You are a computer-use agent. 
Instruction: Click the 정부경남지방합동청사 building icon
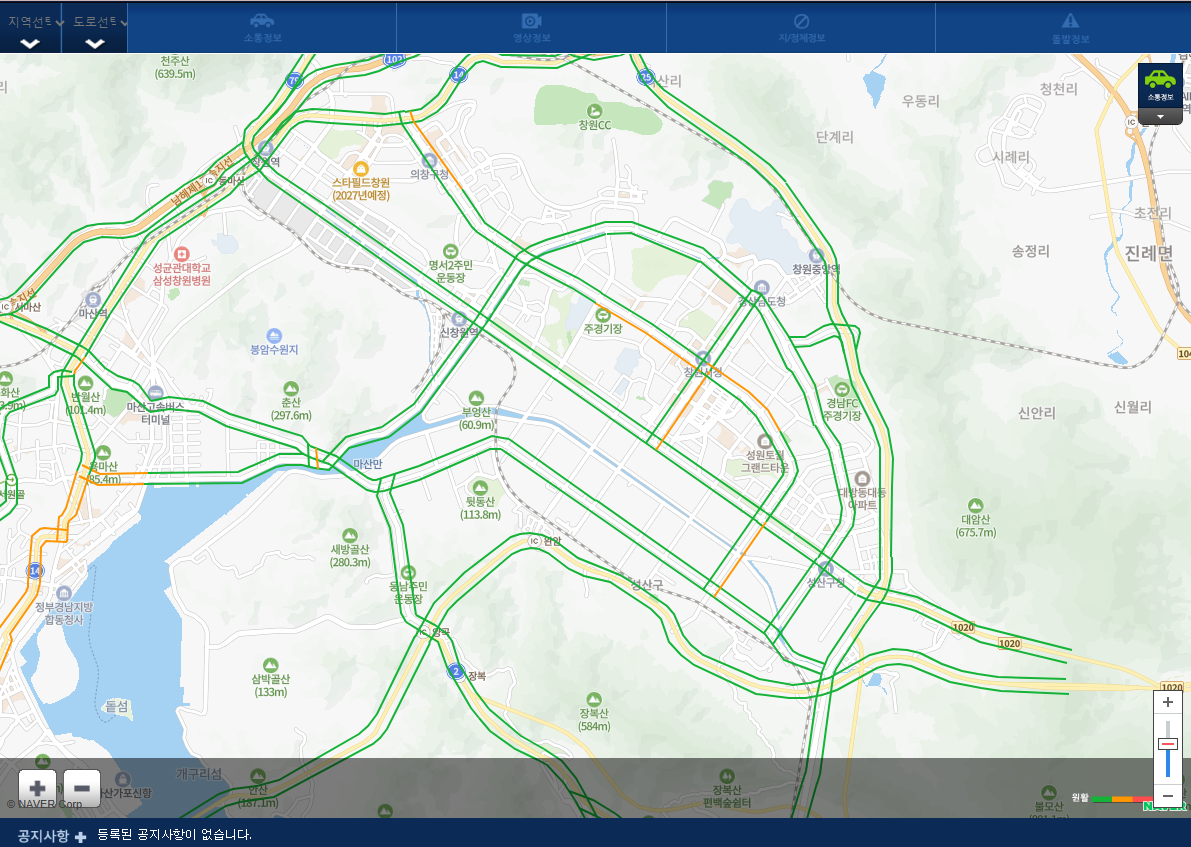tap(64, 593)
